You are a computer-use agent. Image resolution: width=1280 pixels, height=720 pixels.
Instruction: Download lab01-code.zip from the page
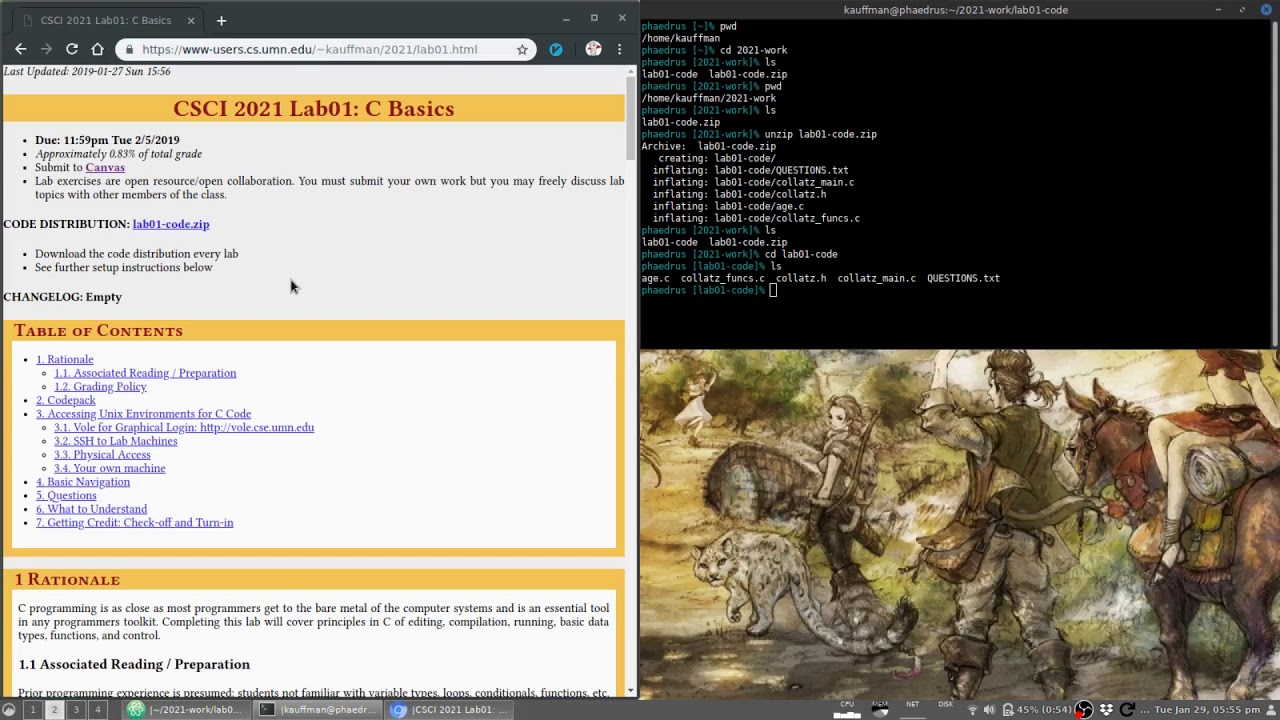(x=171, y=224)
